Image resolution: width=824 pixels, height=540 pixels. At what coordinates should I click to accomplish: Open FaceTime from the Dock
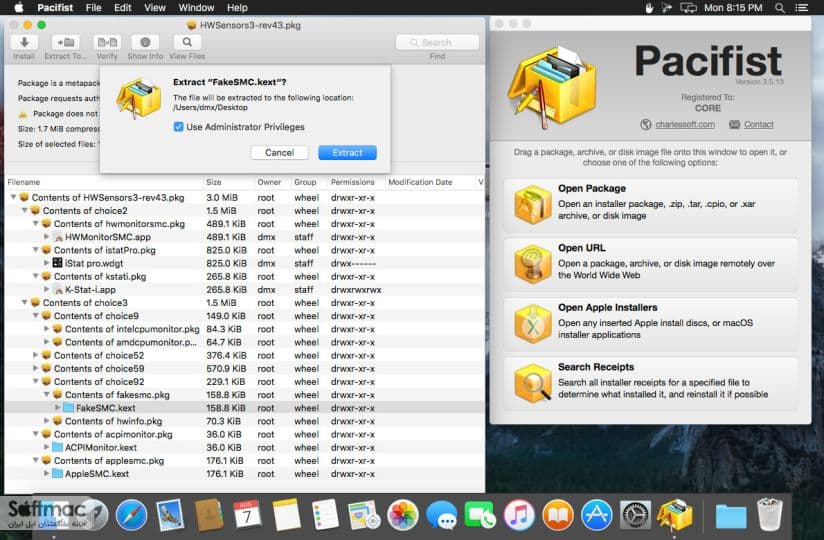tap(479, 515)
